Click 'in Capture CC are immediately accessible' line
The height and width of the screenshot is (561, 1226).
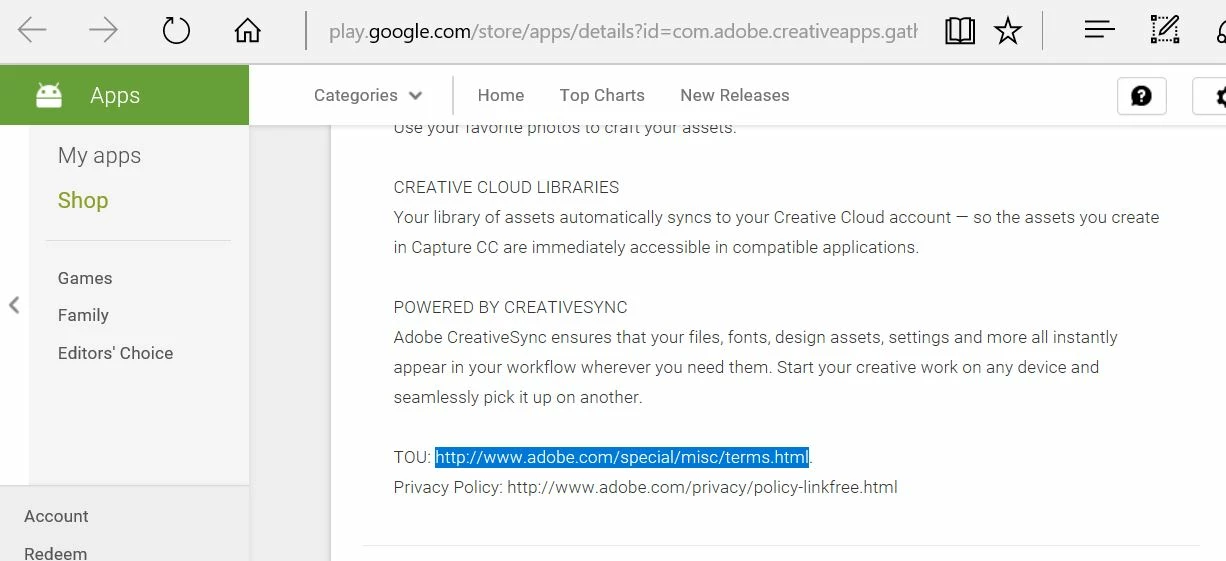(x=656, y=247)
